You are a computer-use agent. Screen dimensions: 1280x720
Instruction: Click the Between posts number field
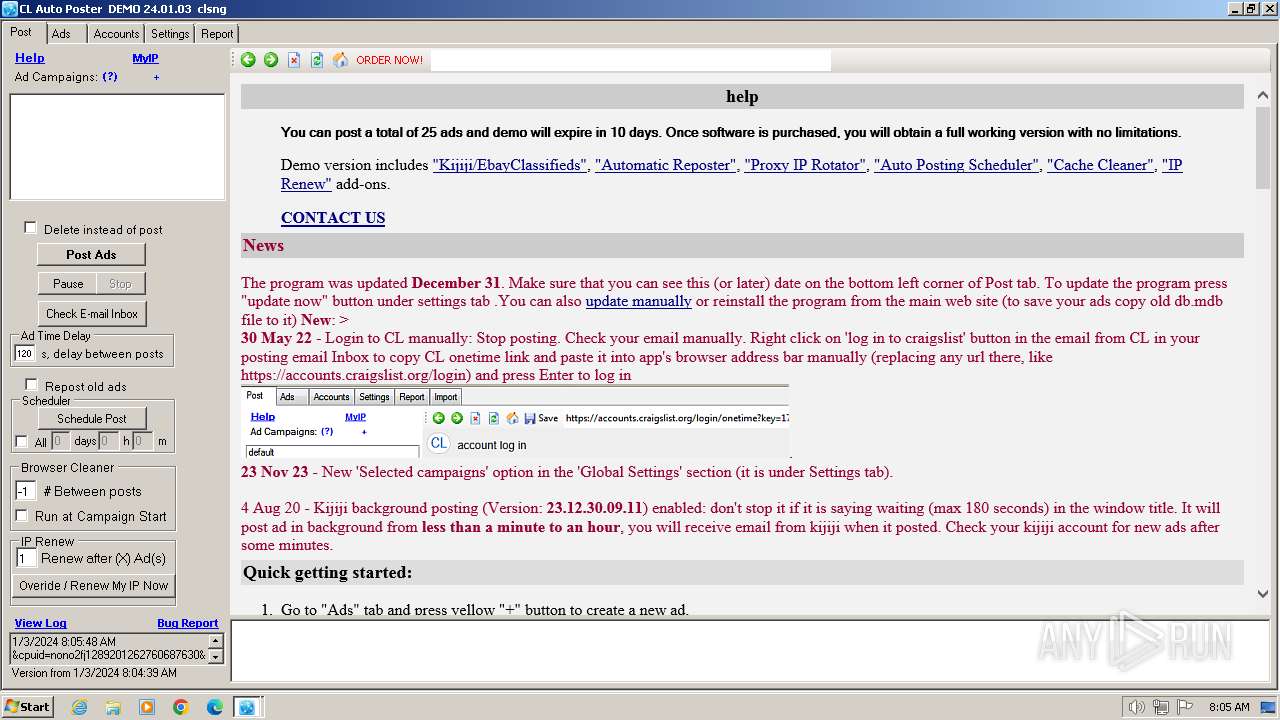click(26, 491)
